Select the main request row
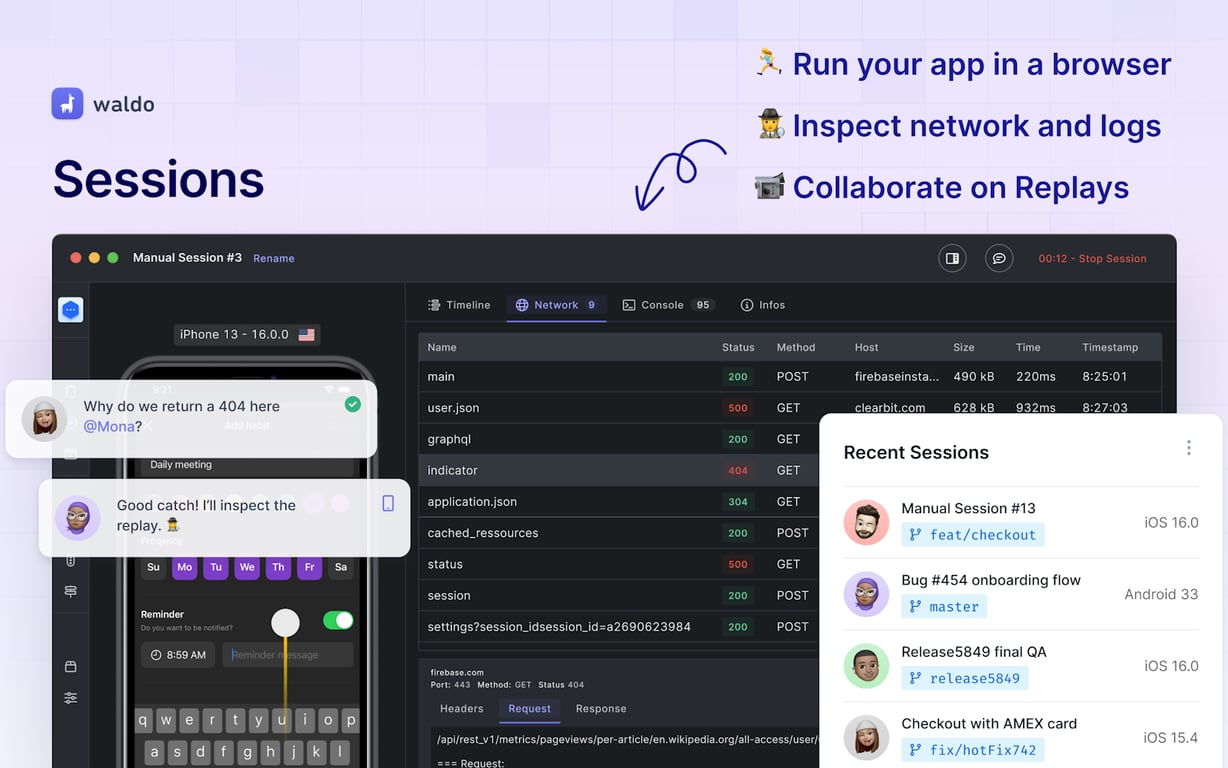The height and width of the screenshot is (768, 1228). coord(790,376)
